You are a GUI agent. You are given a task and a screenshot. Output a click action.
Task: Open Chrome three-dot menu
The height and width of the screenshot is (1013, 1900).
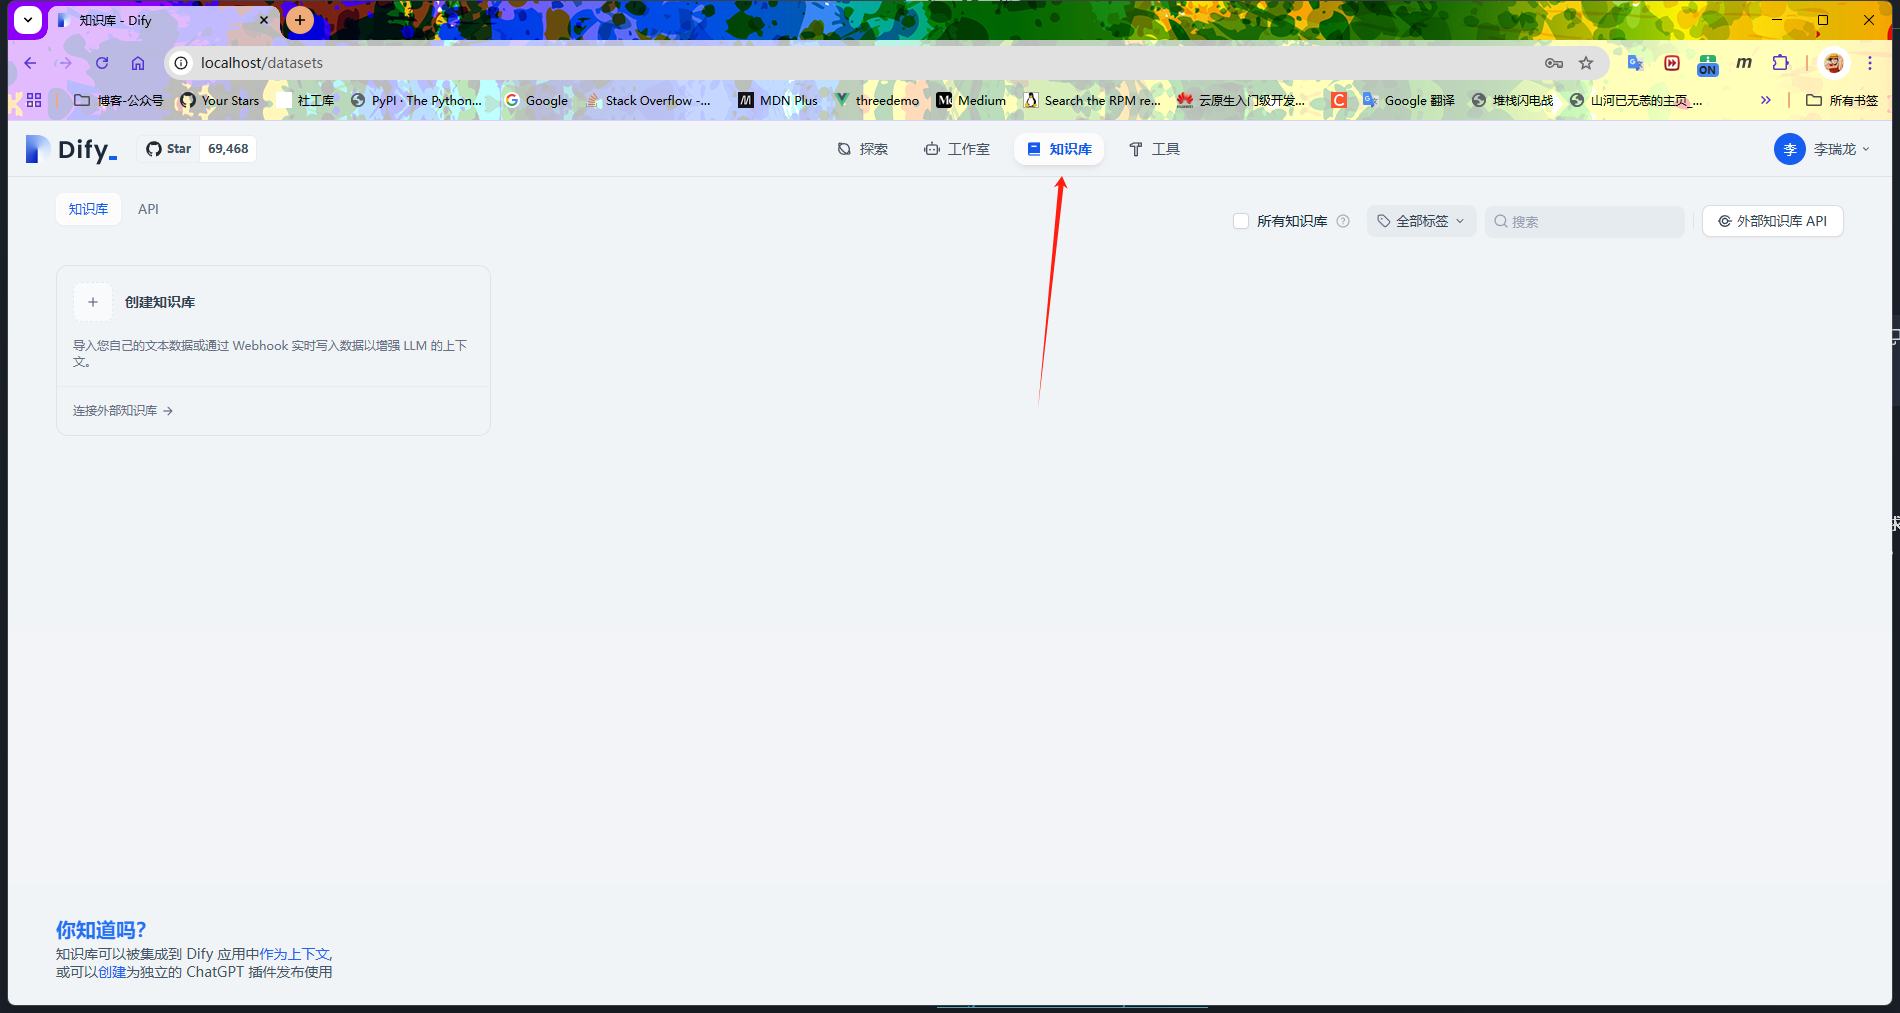point(1870,63)
